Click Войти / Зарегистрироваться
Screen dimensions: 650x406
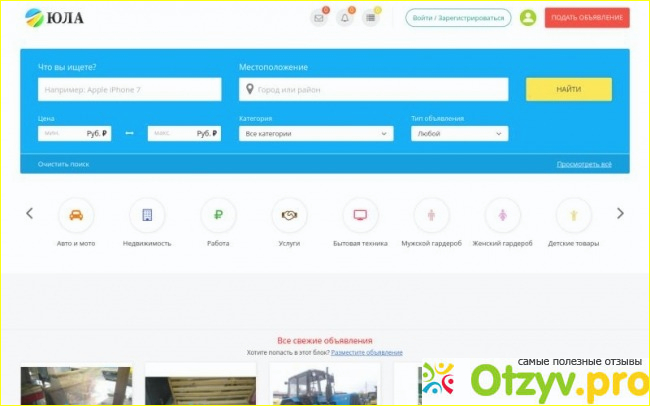pos(458,18)
